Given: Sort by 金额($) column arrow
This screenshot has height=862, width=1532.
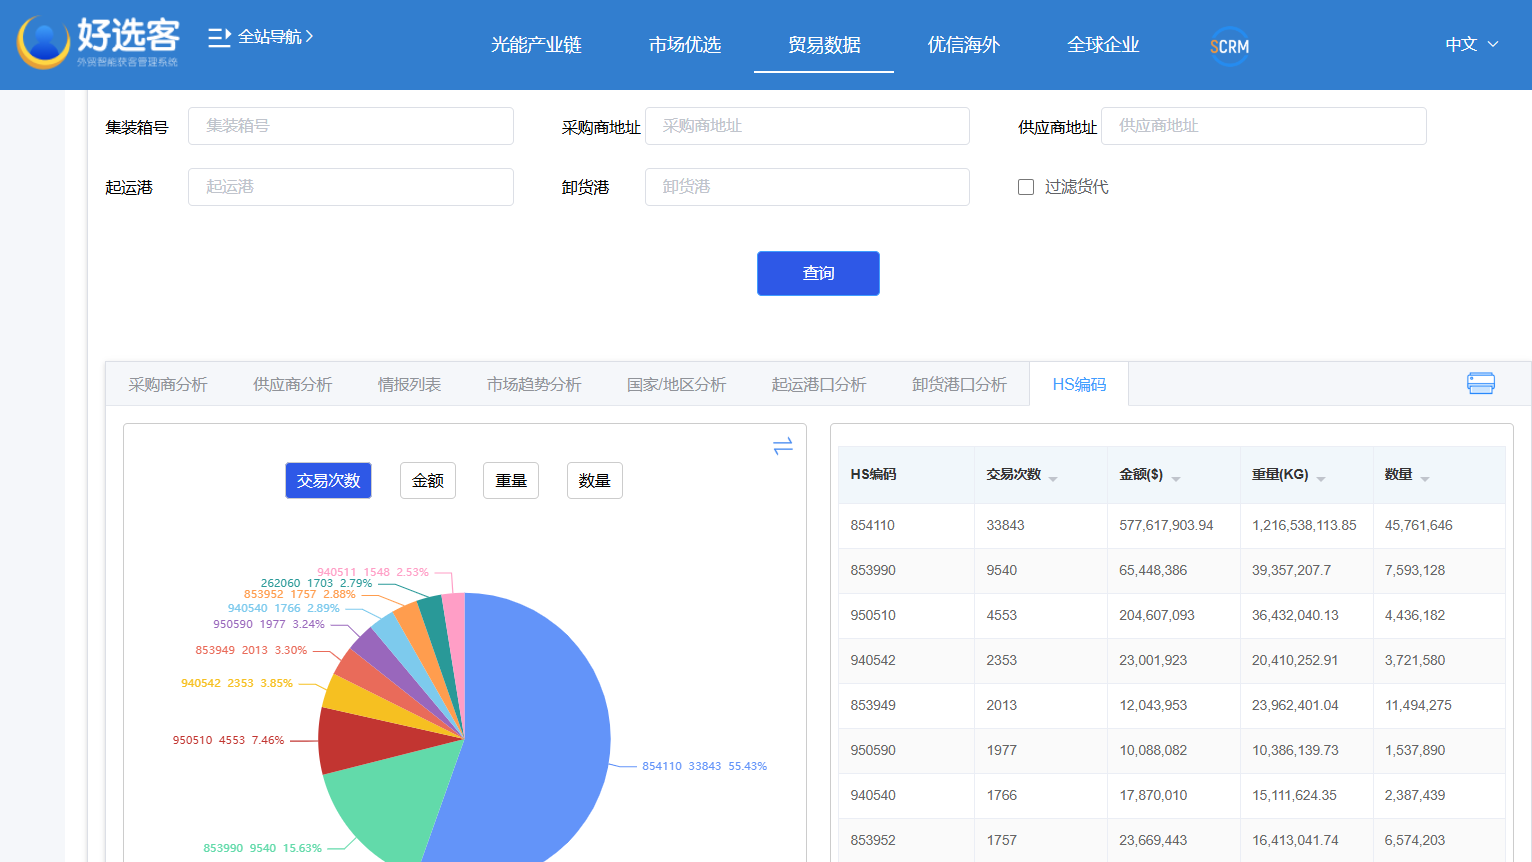Looking at the screenshot, I should [1176, 479].
